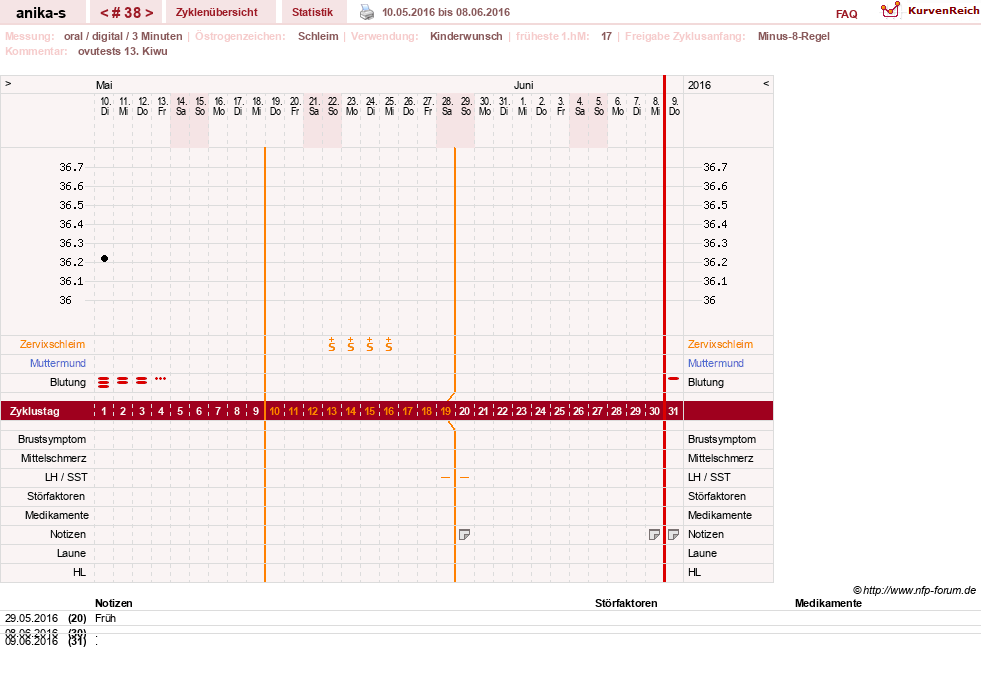Click the printer icon beside the date range

tap(367, 12)
